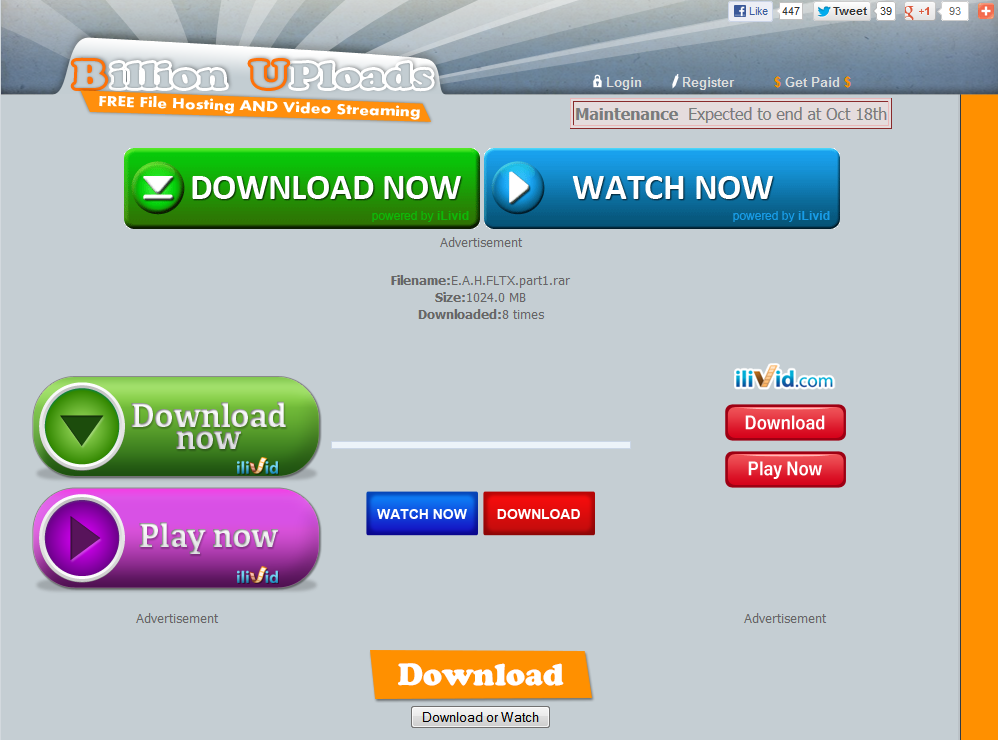Click the orange Download banner at bottom
998x740 pixels.
(x=480, y=675)
